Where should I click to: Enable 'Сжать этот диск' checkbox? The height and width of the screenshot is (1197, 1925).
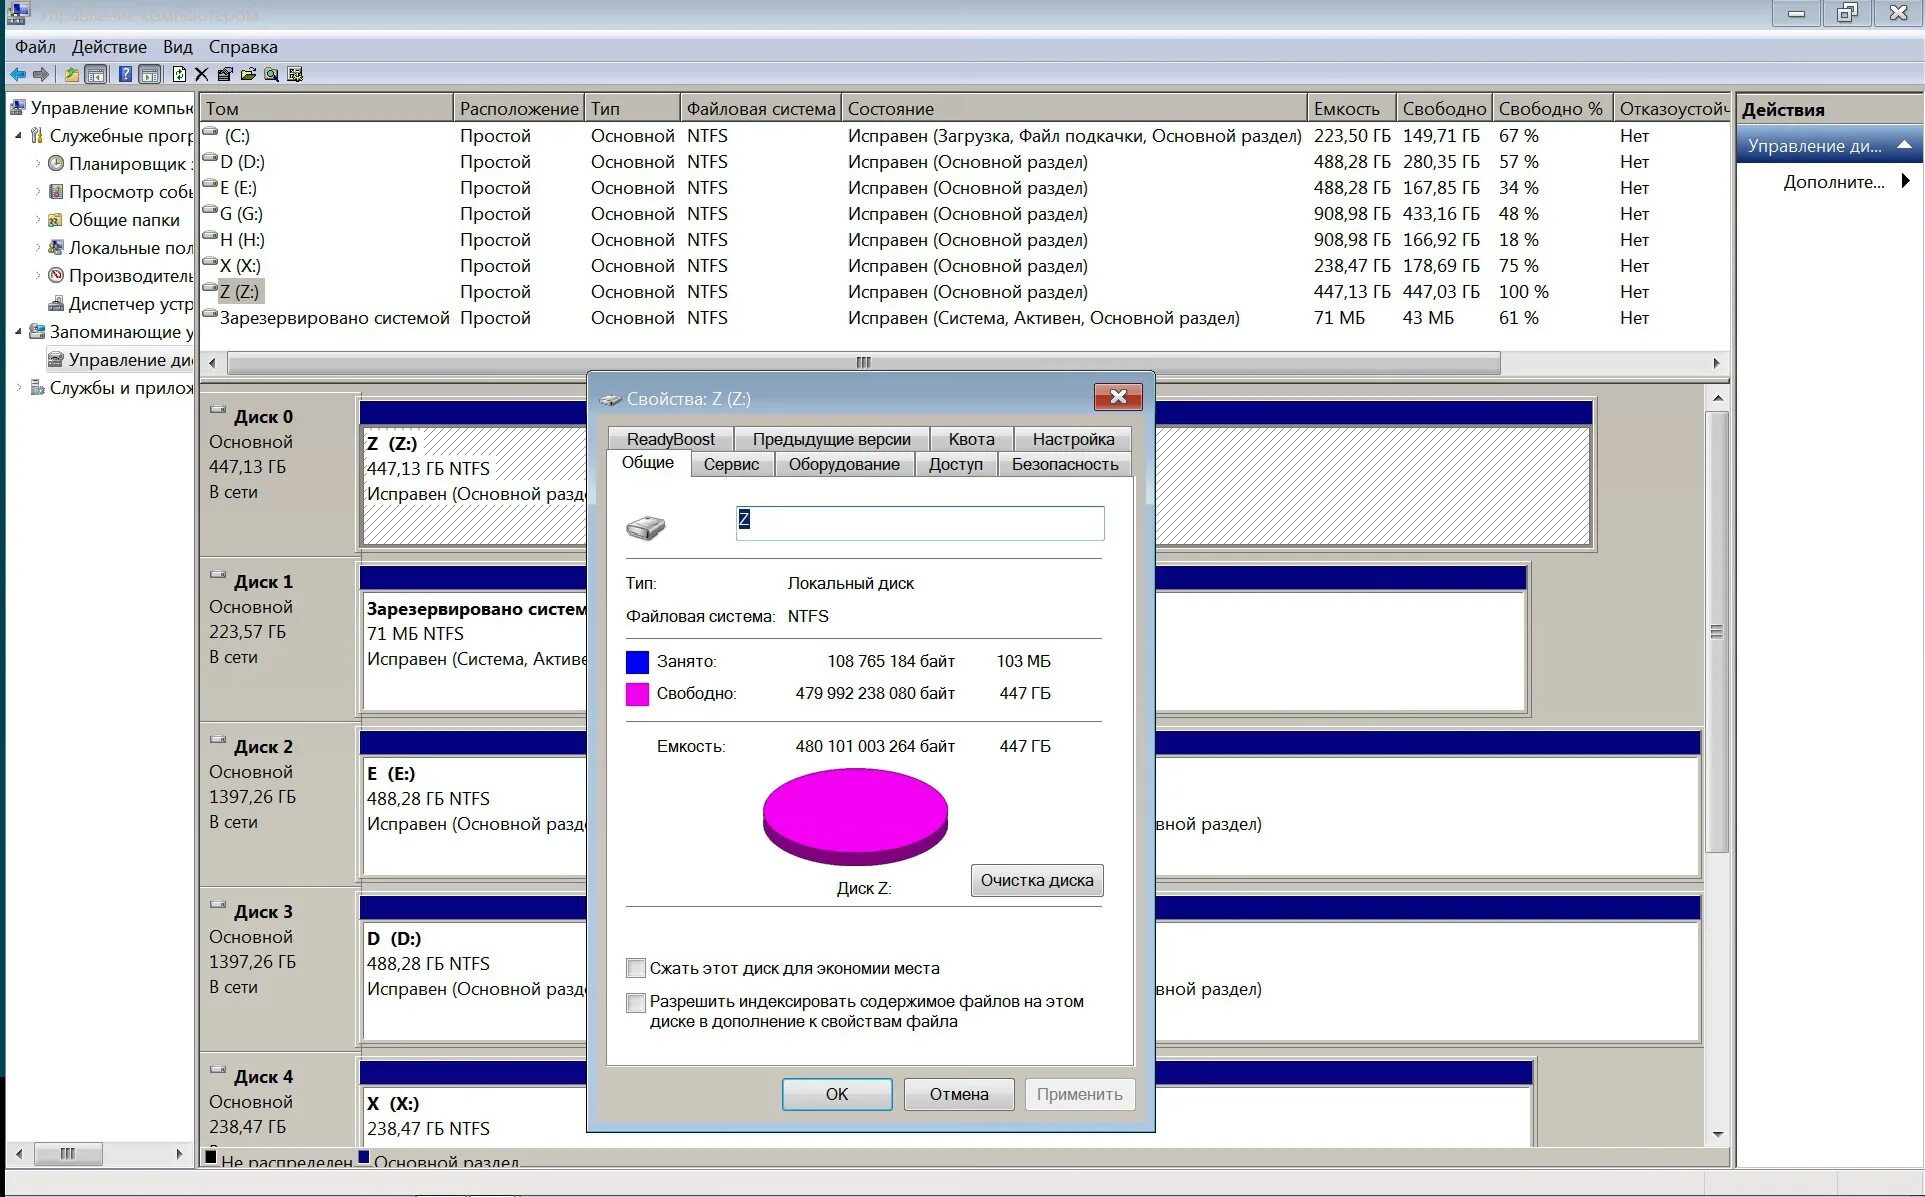click(636, 968)
